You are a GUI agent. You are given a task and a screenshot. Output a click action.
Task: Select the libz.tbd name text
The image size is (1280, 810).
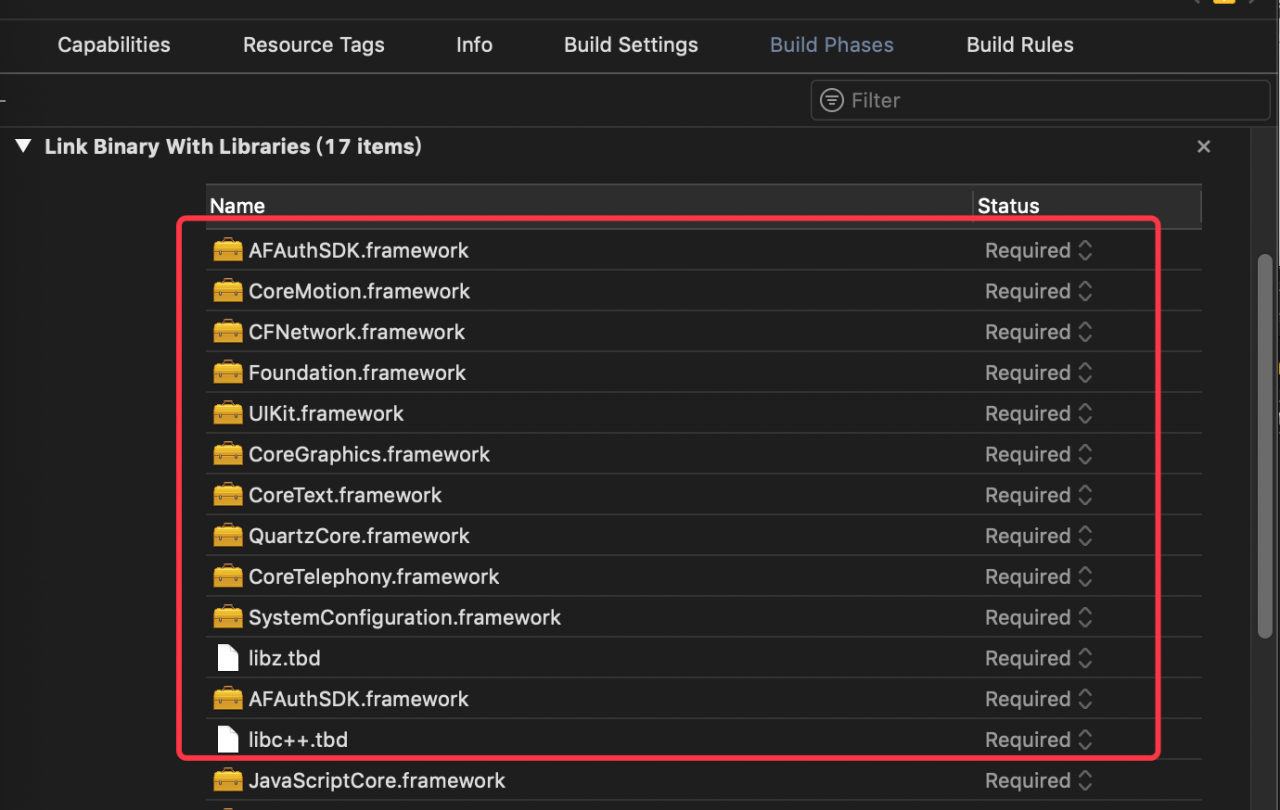coord(284,658)
